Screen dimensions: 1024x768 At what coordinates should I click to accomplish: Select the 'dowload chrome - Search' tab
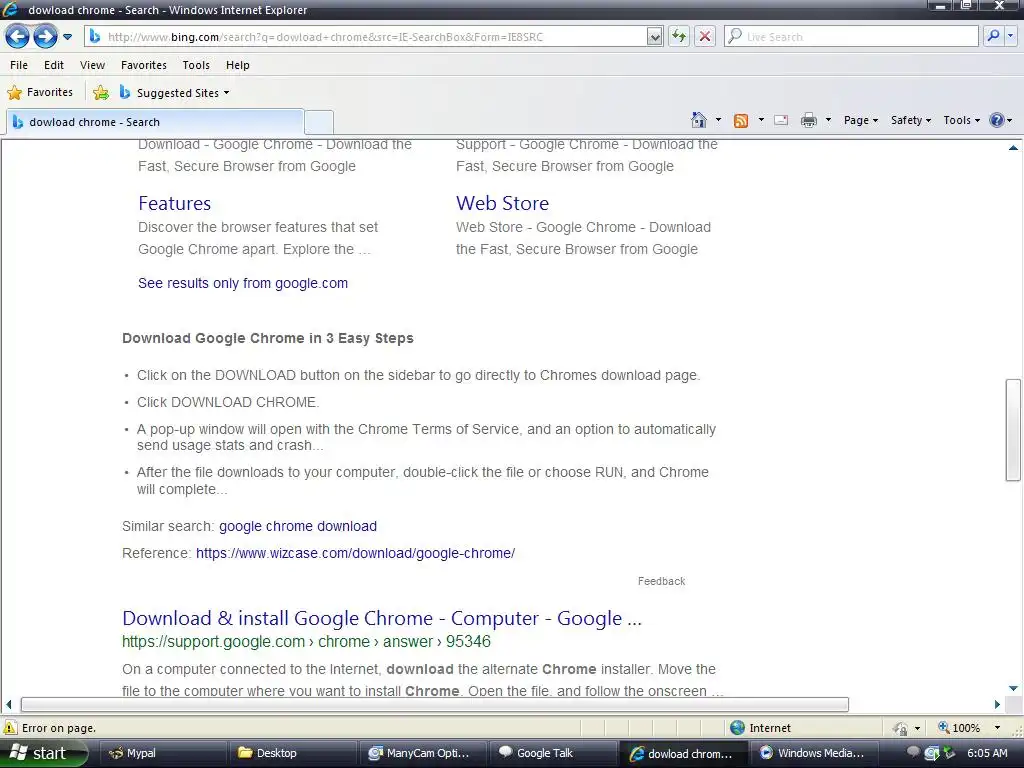coord(155,122)
